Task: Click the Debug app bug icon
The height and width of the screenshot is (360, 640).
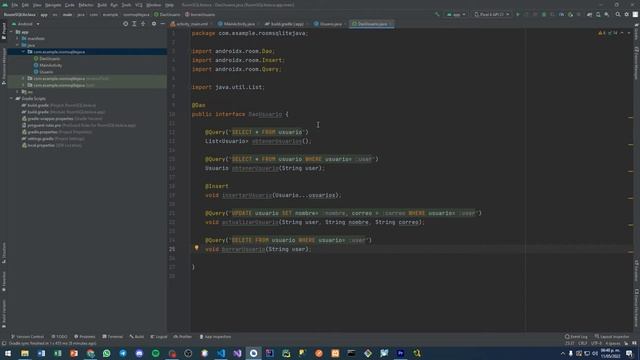Action: 544,15
